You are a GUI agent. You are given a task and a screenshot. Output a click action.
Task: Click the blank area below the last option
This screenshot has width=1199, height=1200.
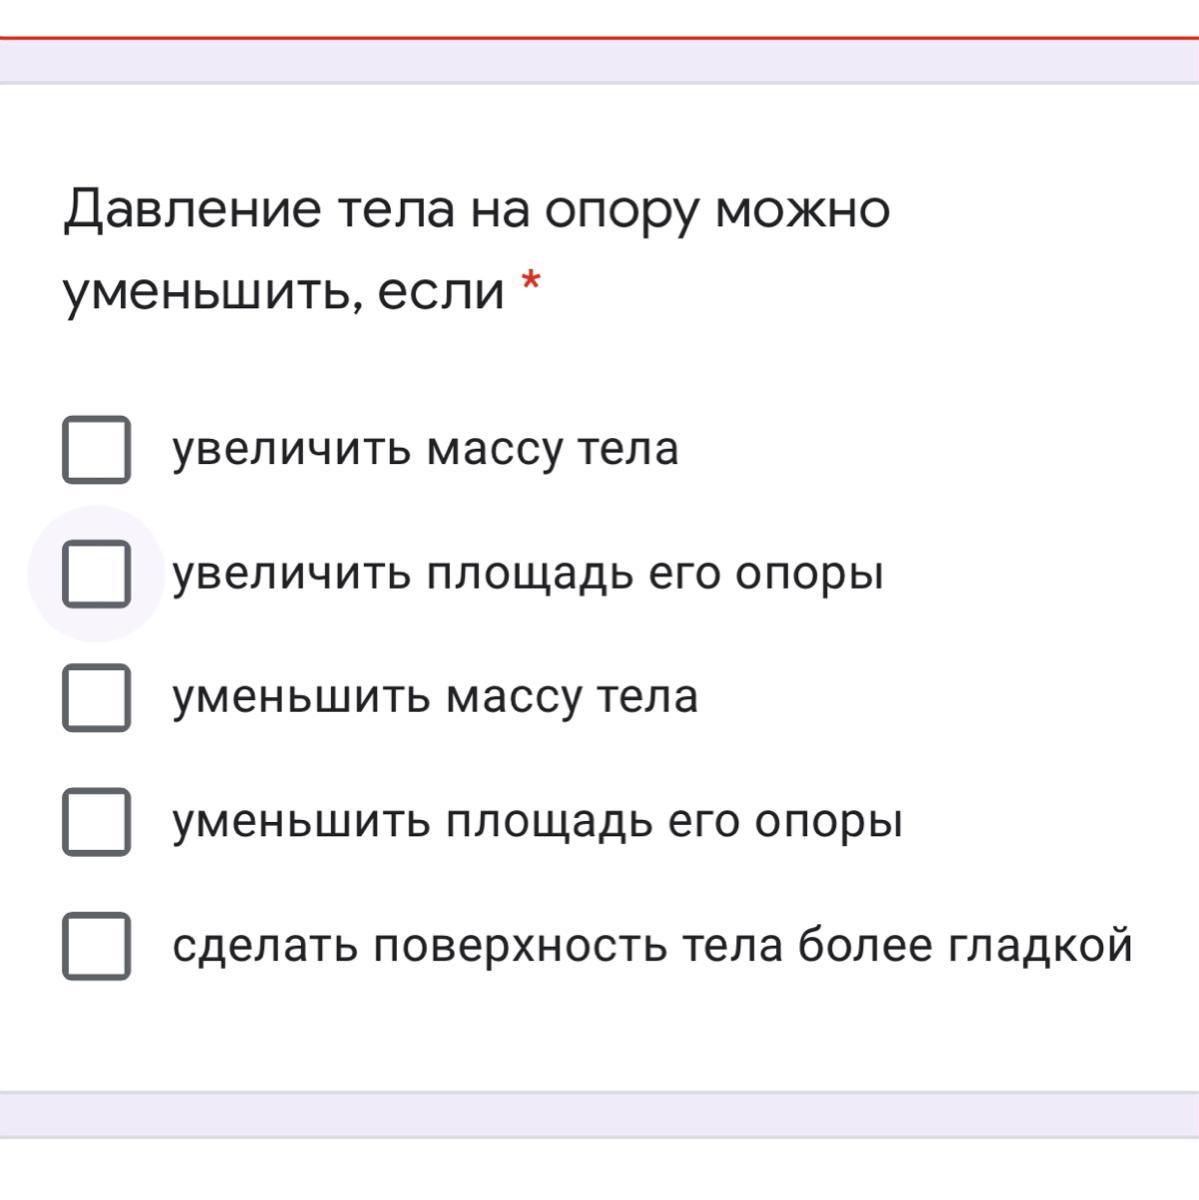(x=599, y=1036)
